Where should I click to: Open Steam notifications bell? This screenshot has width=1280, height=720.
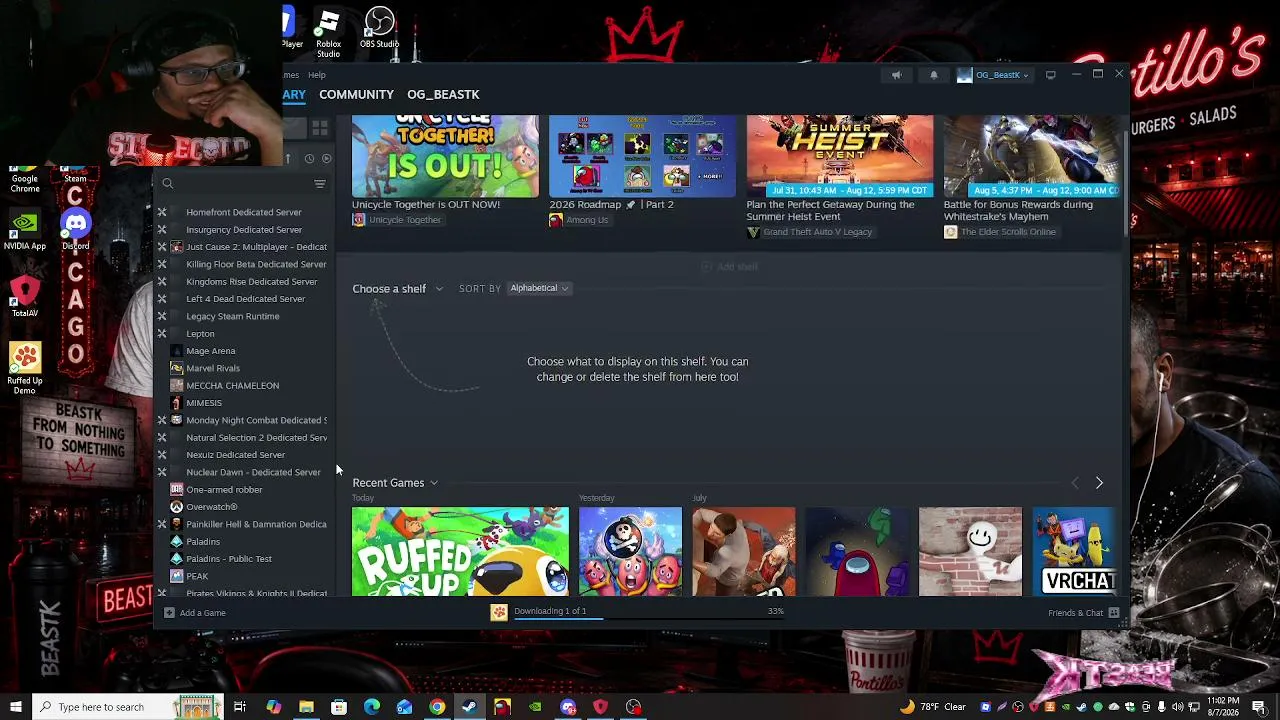934,75
